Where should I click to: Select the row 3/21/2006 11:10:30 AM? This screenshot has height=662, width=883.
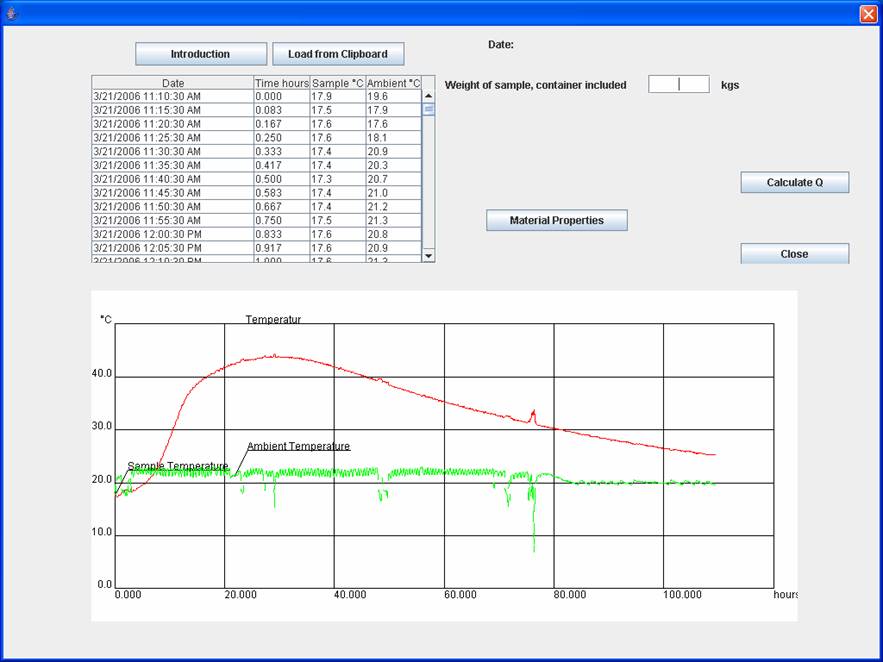[257, 96]
